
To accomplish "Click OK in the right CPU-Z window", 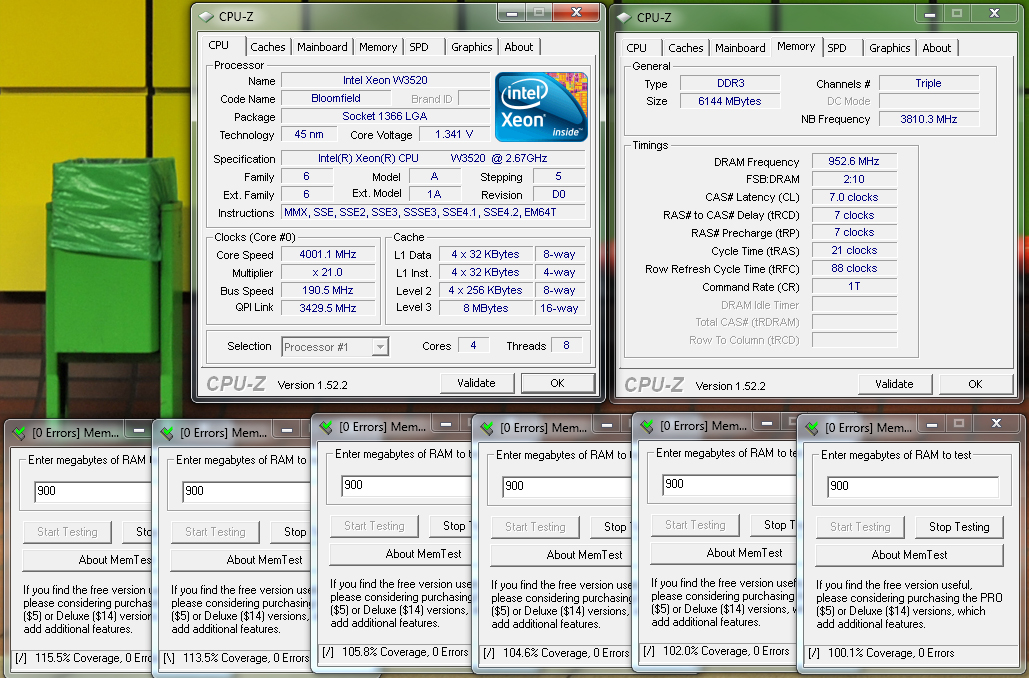I will point(975,385).
